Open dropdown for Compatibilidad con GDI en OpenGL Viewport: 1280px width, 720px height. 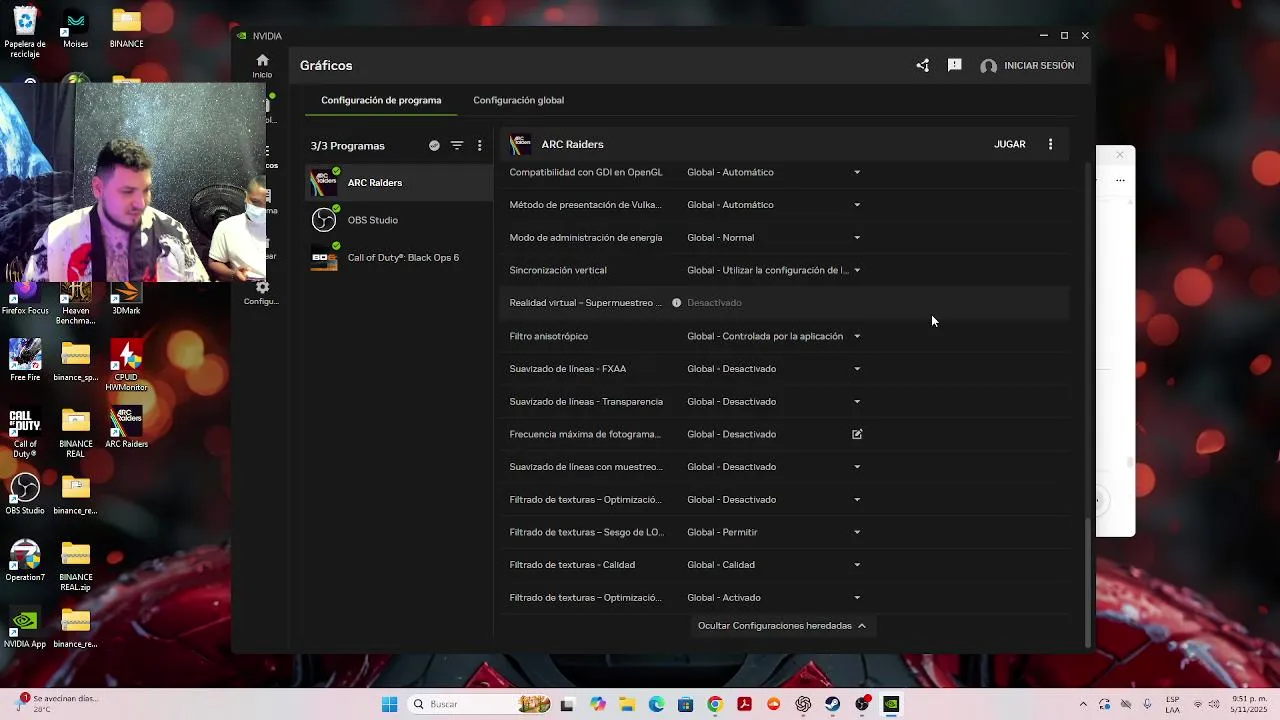click(x=857, y=172)
